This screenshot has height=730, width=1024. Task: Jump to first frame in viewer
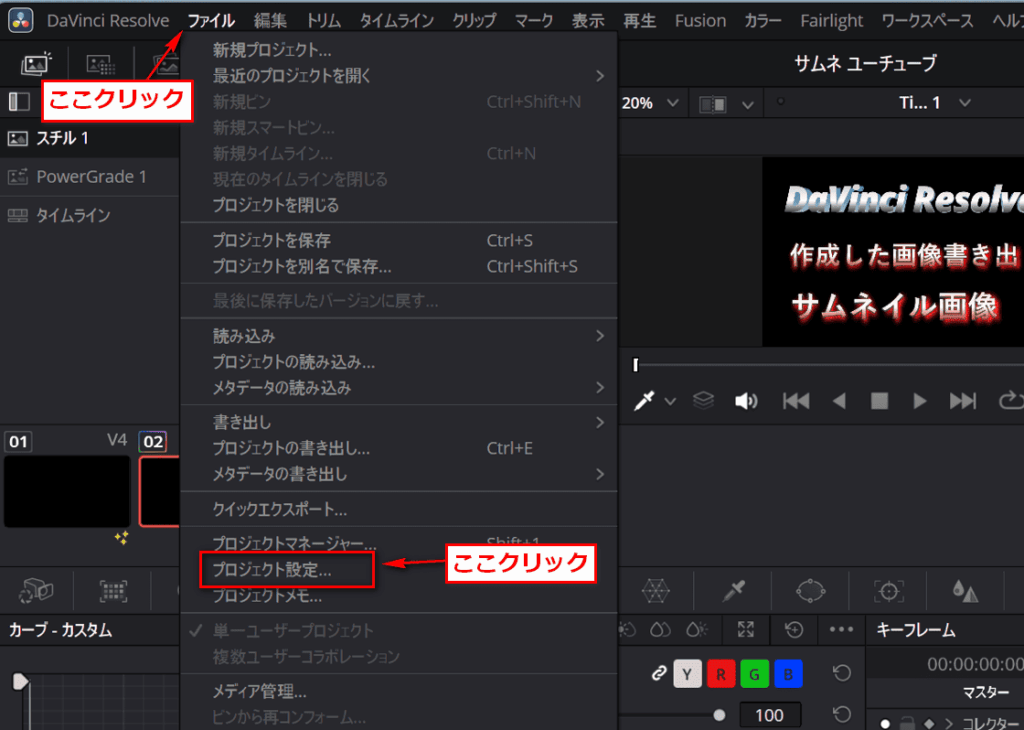click(x=796, y=400)
